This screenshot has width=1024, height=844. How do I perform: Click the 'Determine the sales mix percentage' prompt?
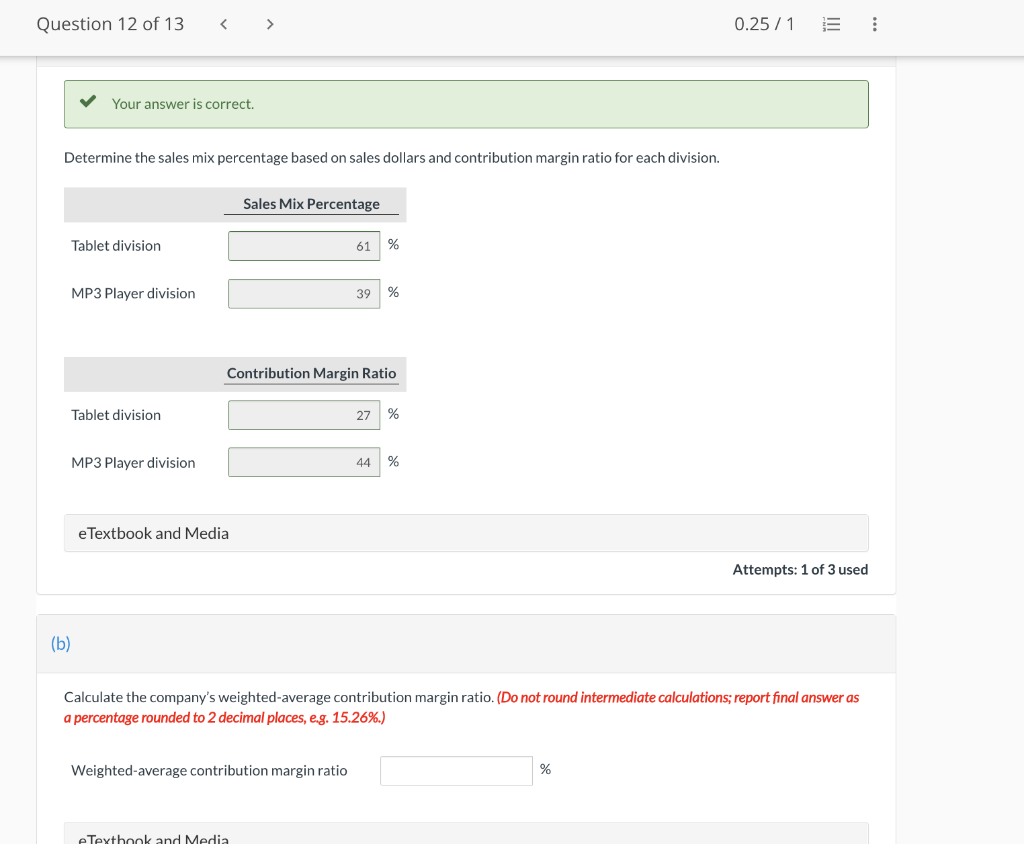coord(392,157)
